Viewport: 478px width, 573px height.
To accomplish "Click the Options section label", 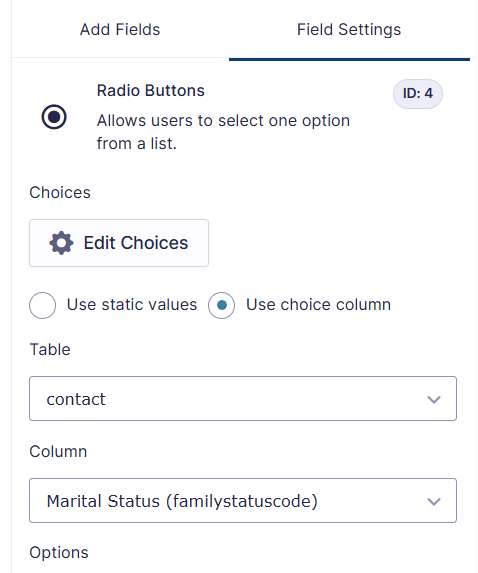I will pos(59,553).
